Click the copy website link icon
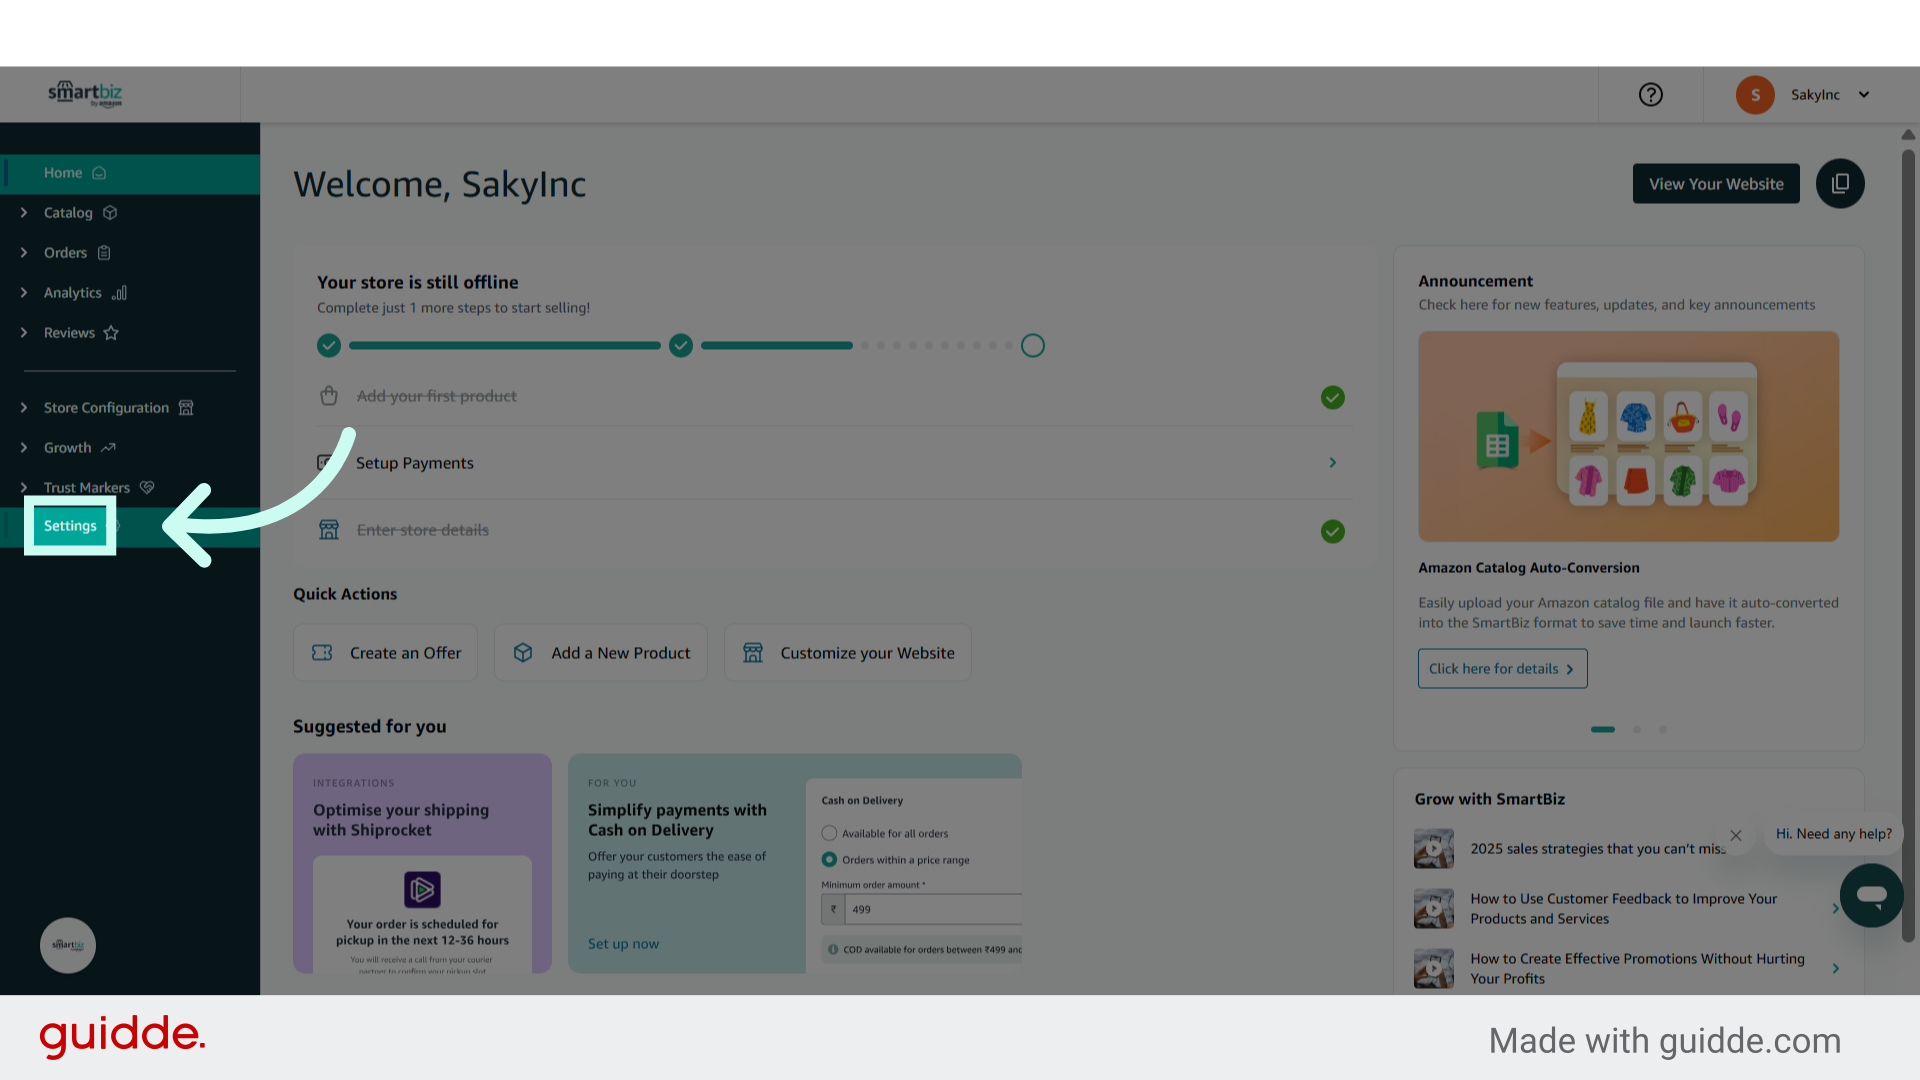1920x1080 pixels. (1840, 184)
